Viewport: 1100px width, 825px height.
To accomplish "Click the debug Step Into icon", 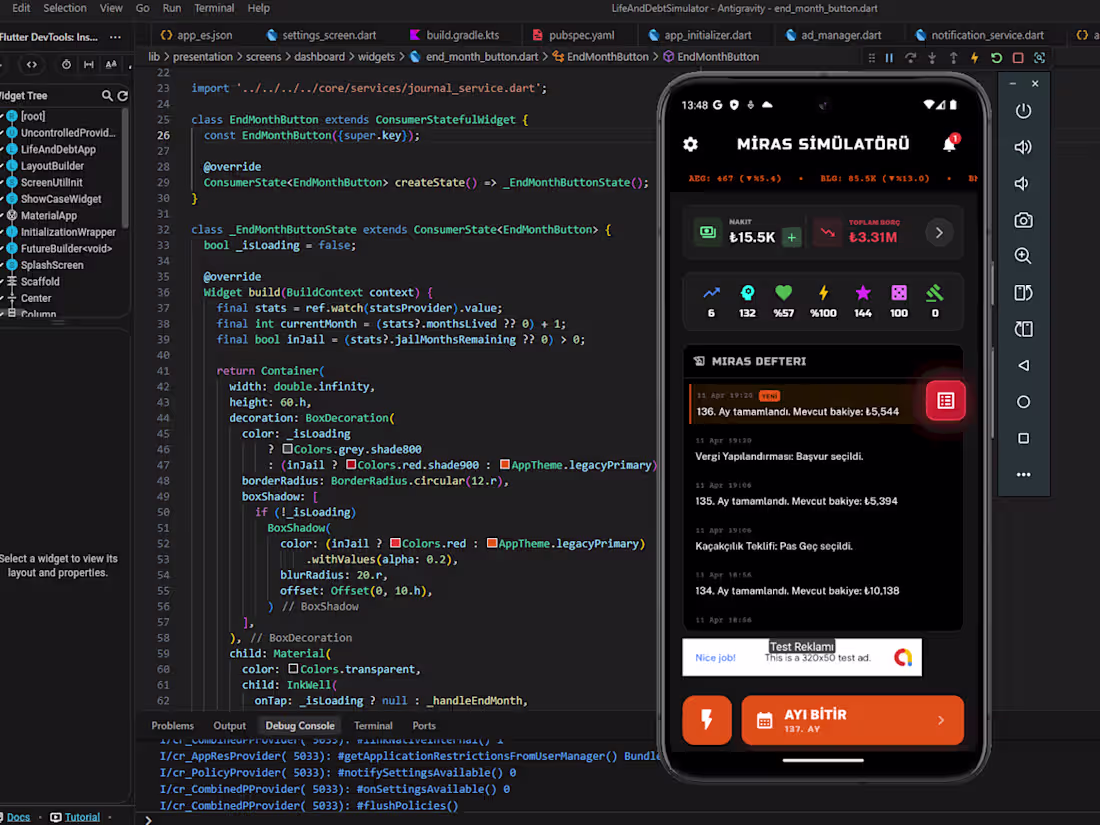I will point(932,58).
